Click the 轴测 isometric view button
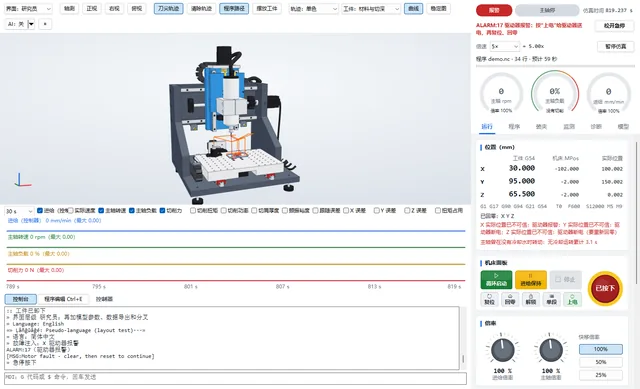Screen dimensions: 640x389 69,9
